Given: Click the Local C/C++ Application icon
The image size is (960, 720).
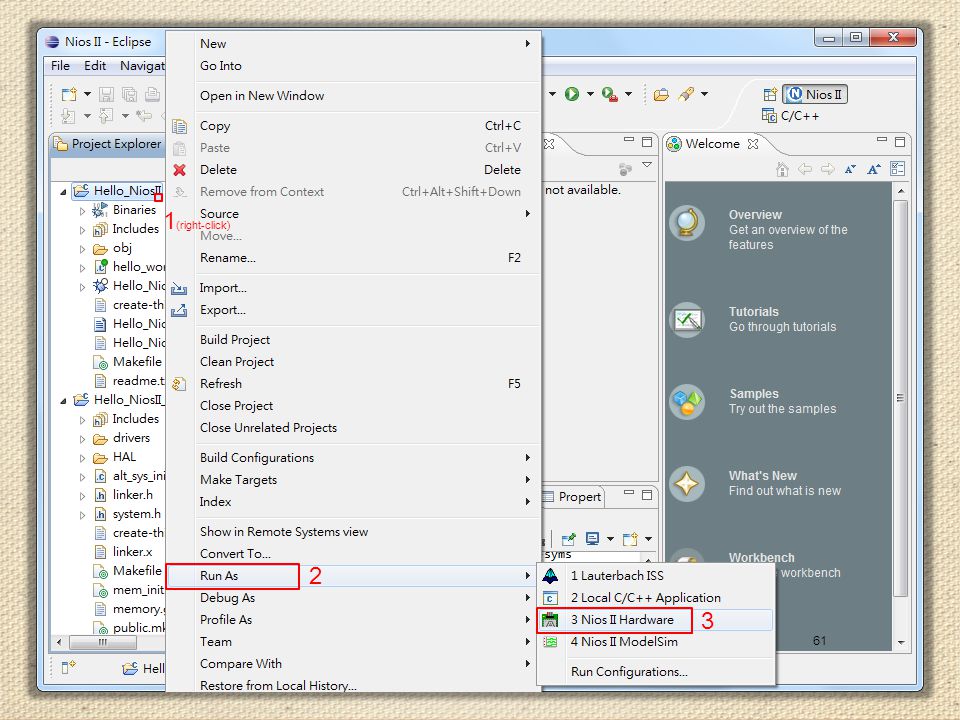Looking at the screenshot, I should (x=550, y=598).
